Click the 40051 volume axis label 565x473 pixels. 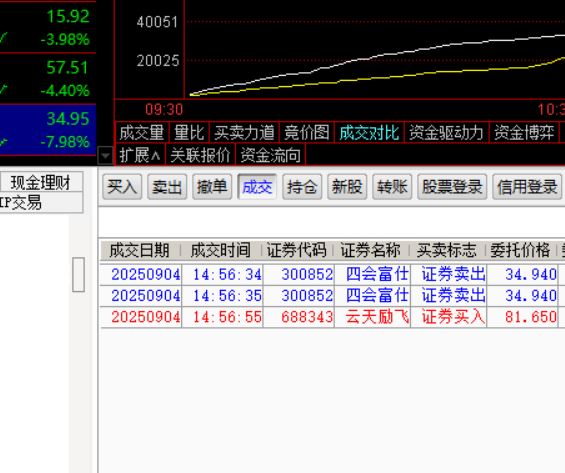[157, 22]
